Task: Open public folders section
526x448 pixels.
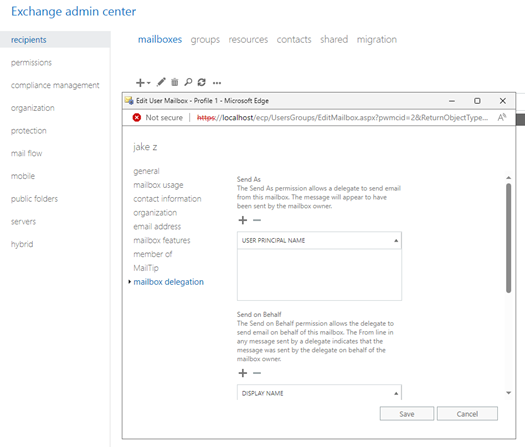Action: pos(34,199)
